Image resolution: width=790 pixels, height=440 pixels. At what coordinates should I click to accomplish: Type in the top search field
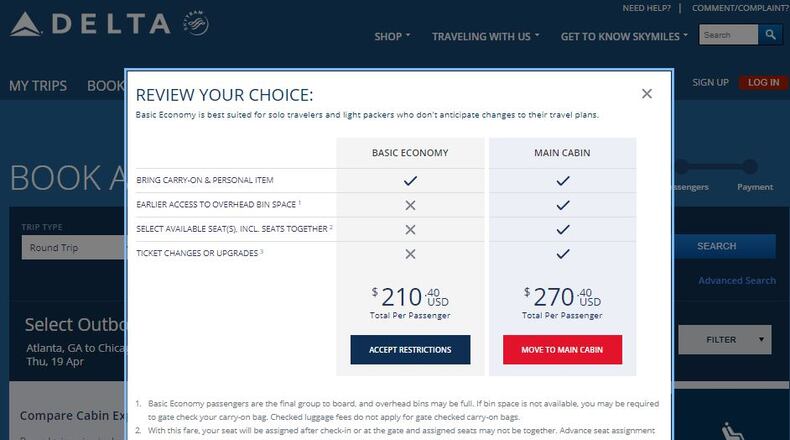[x=729, y=35]
